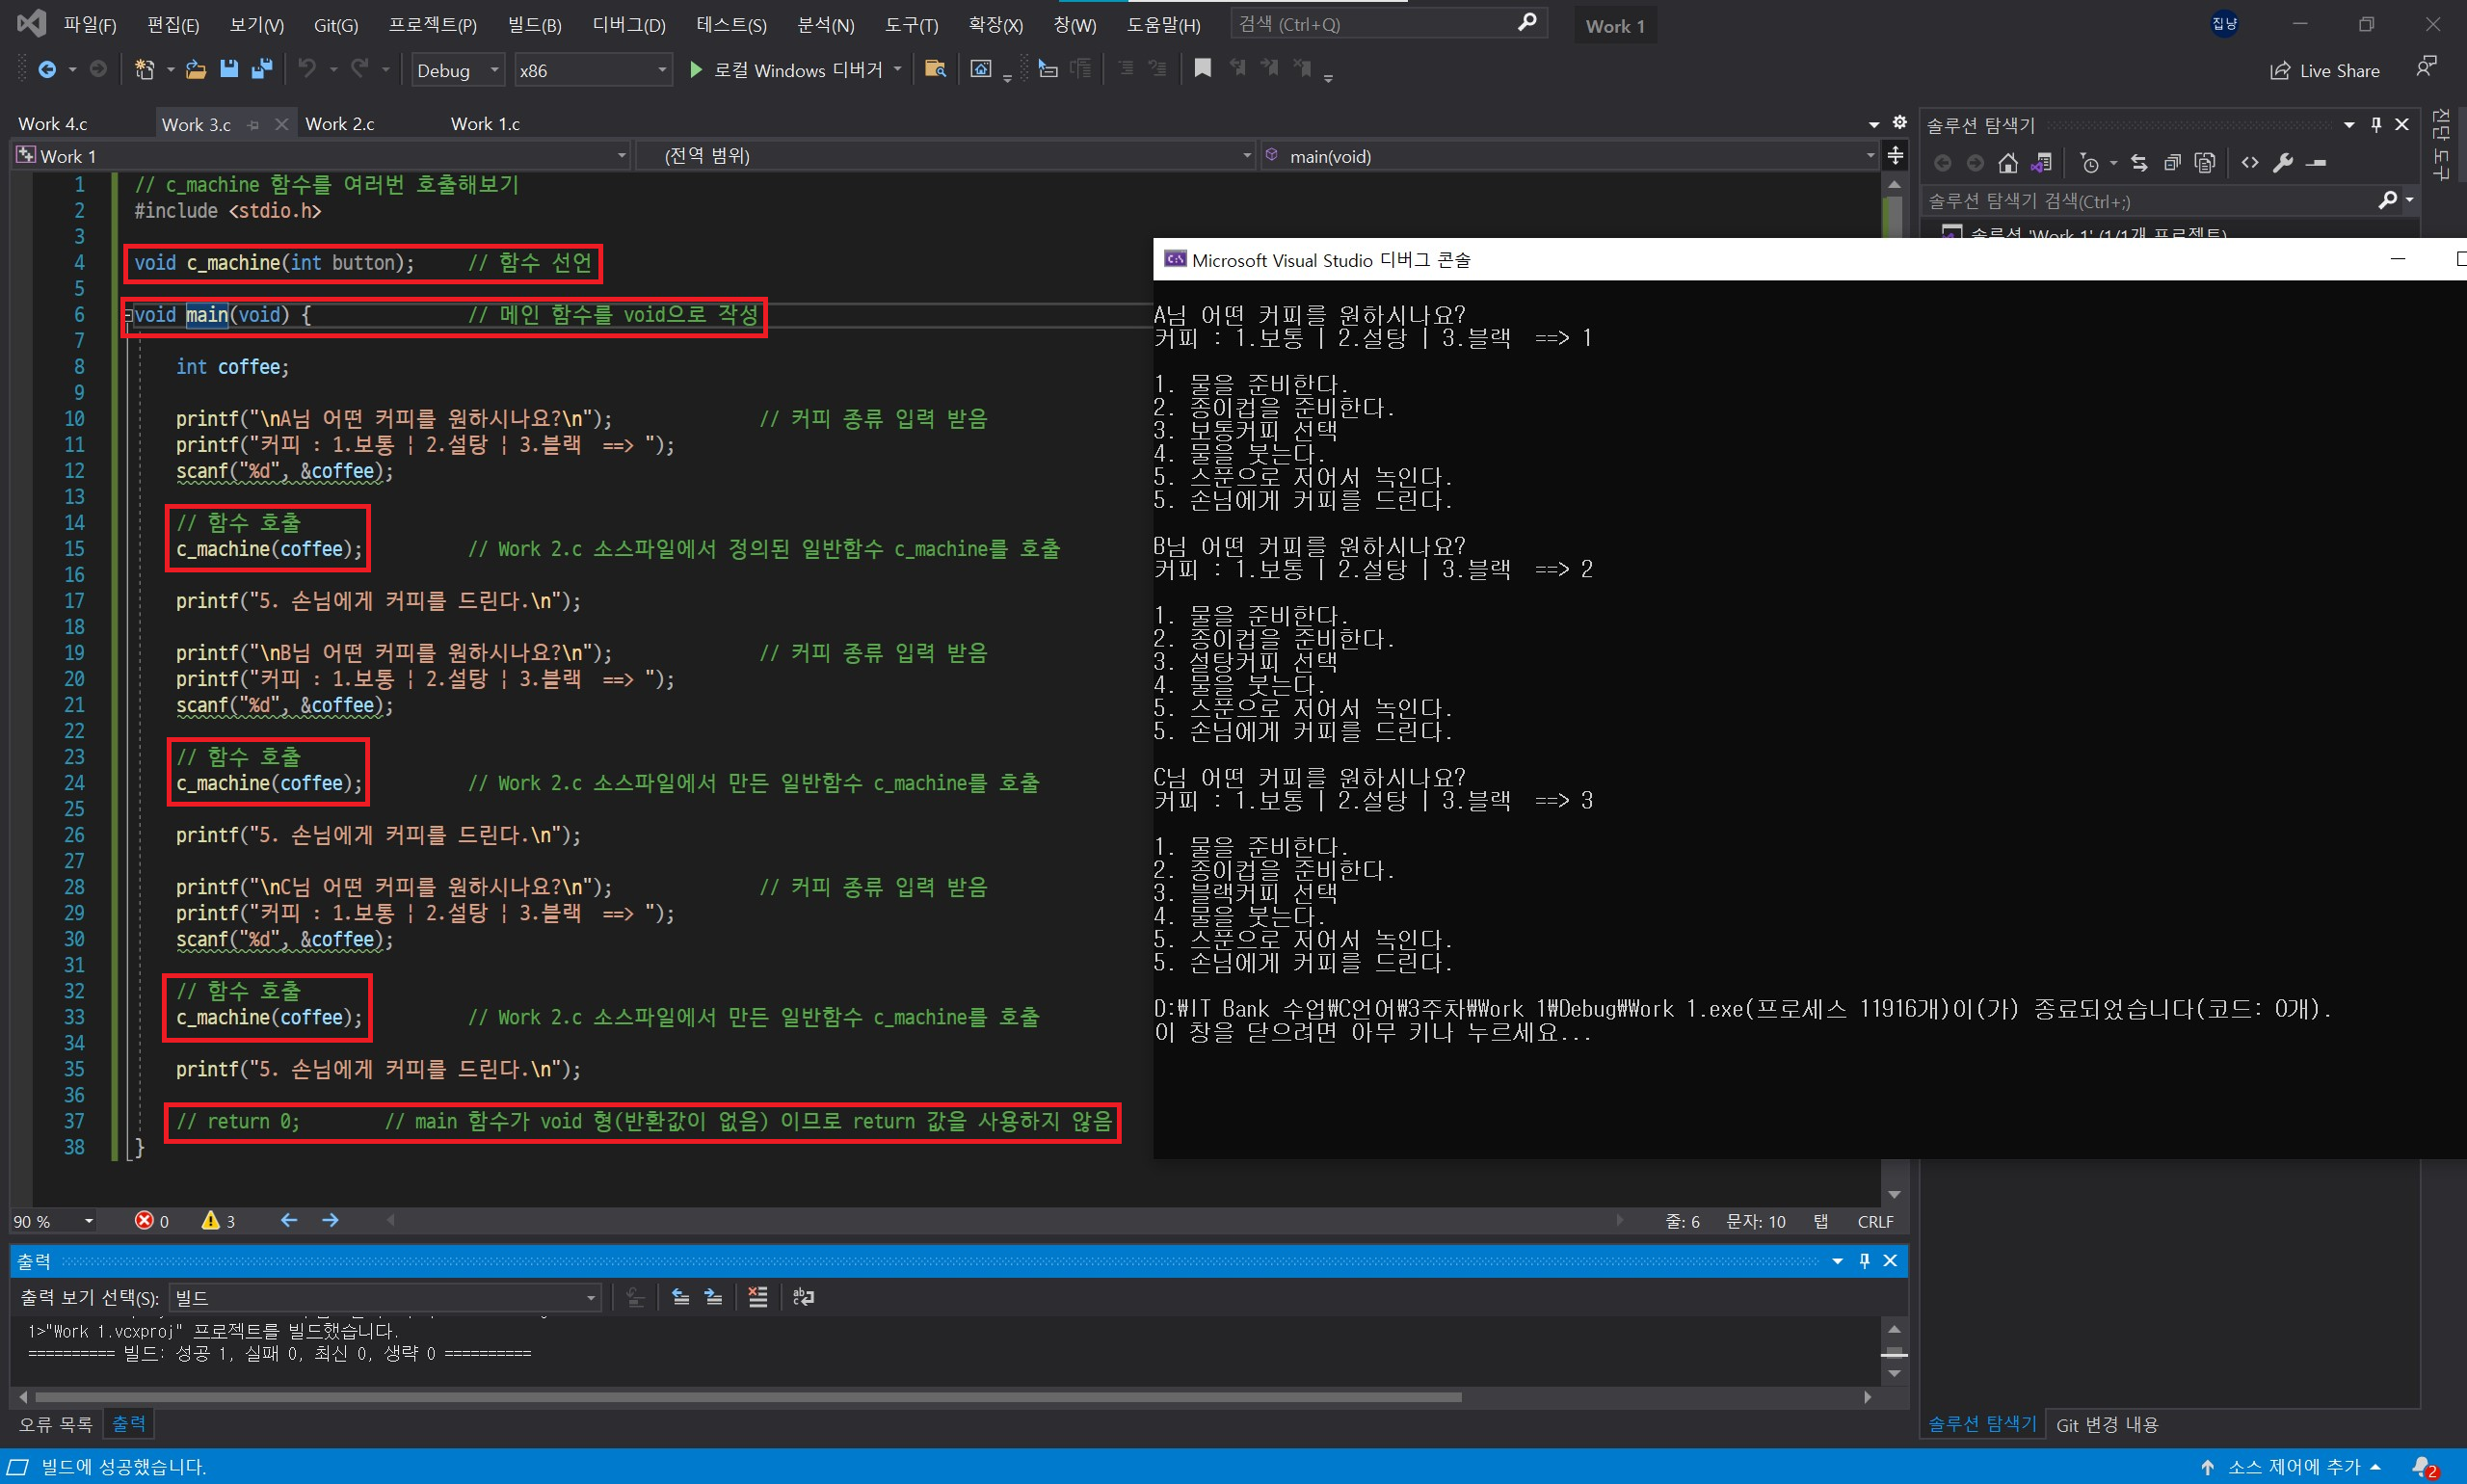Viewport: 2467px width, 1484px height.
Task: Click the Open File folder icon
Action: tap(196, 69)
